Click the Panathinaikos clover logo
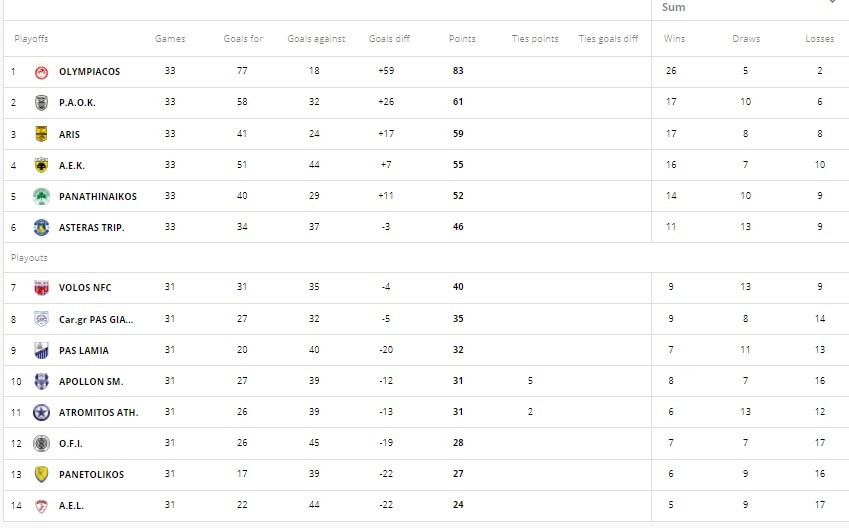849x528 pixels. coord(41,196)
